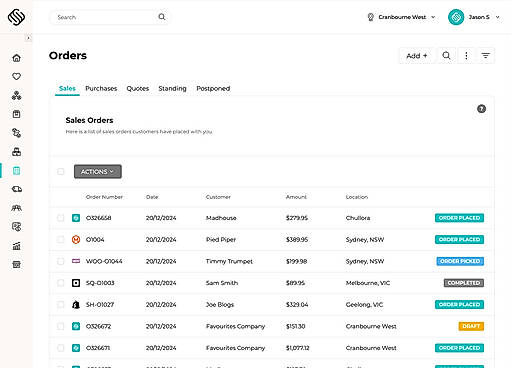Click the Add + button

[x=417, y=56]
